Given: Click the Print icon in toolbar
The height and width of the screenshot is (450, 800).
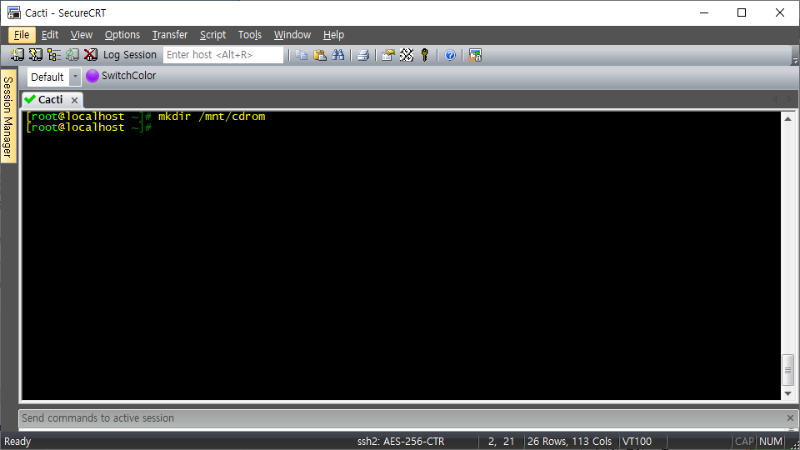Looking at the screenshot, I should coord(363,55).
